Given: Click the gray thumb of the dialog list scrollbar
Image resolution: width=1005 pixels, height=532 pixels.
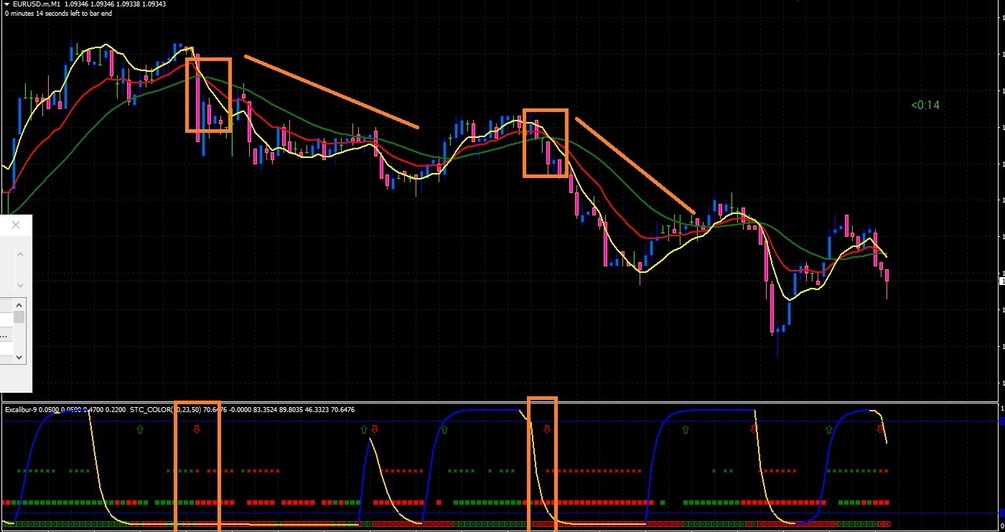Looking at the screenshot, I should (19, 318).
